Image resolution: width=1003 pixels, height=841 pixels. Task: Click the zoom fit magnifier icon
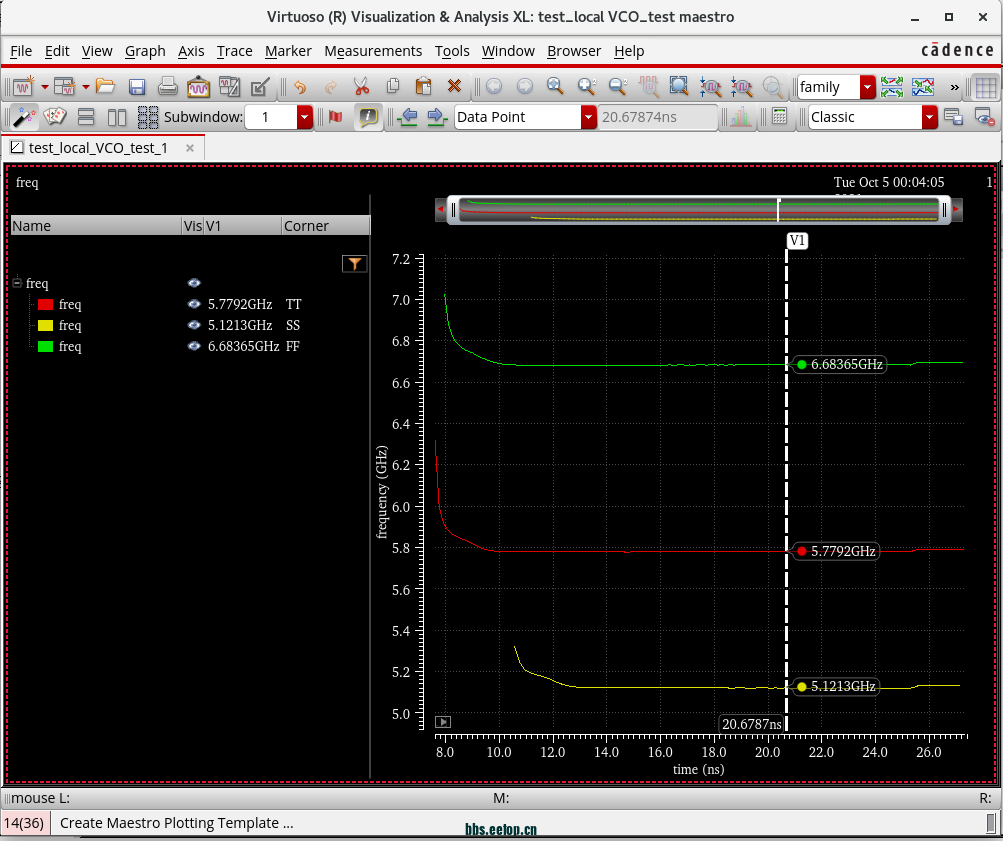click(555, 86)
